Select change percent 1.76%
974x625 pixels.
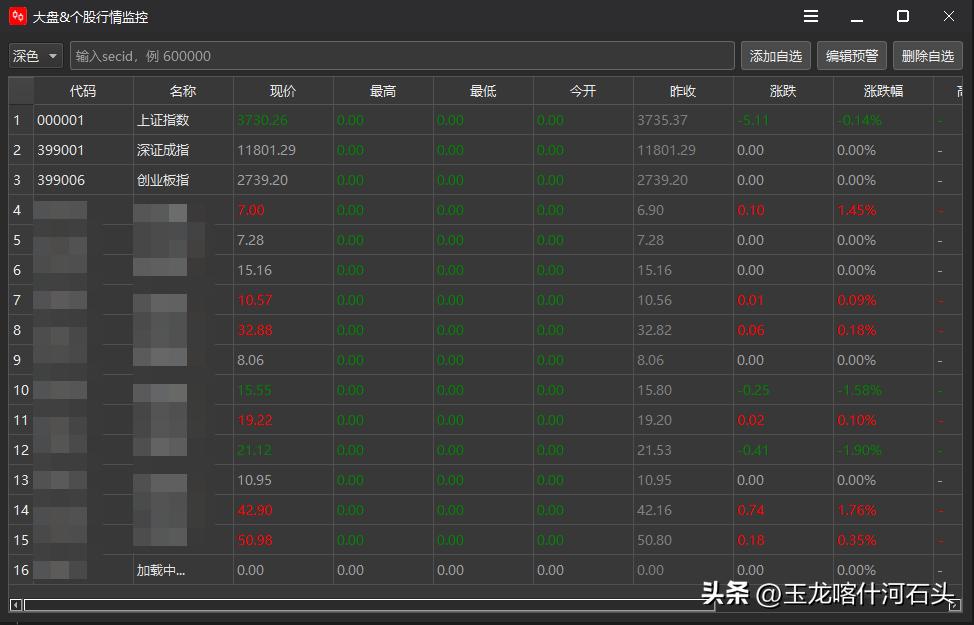(x=883, y=510)
